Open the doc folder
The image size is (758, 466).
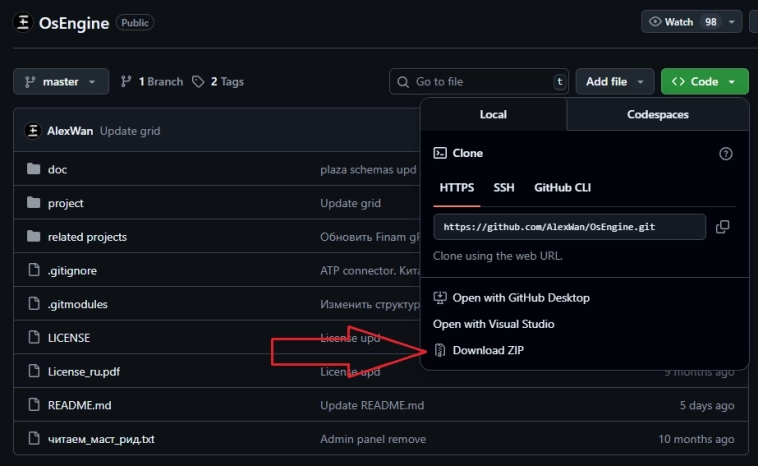58,169
